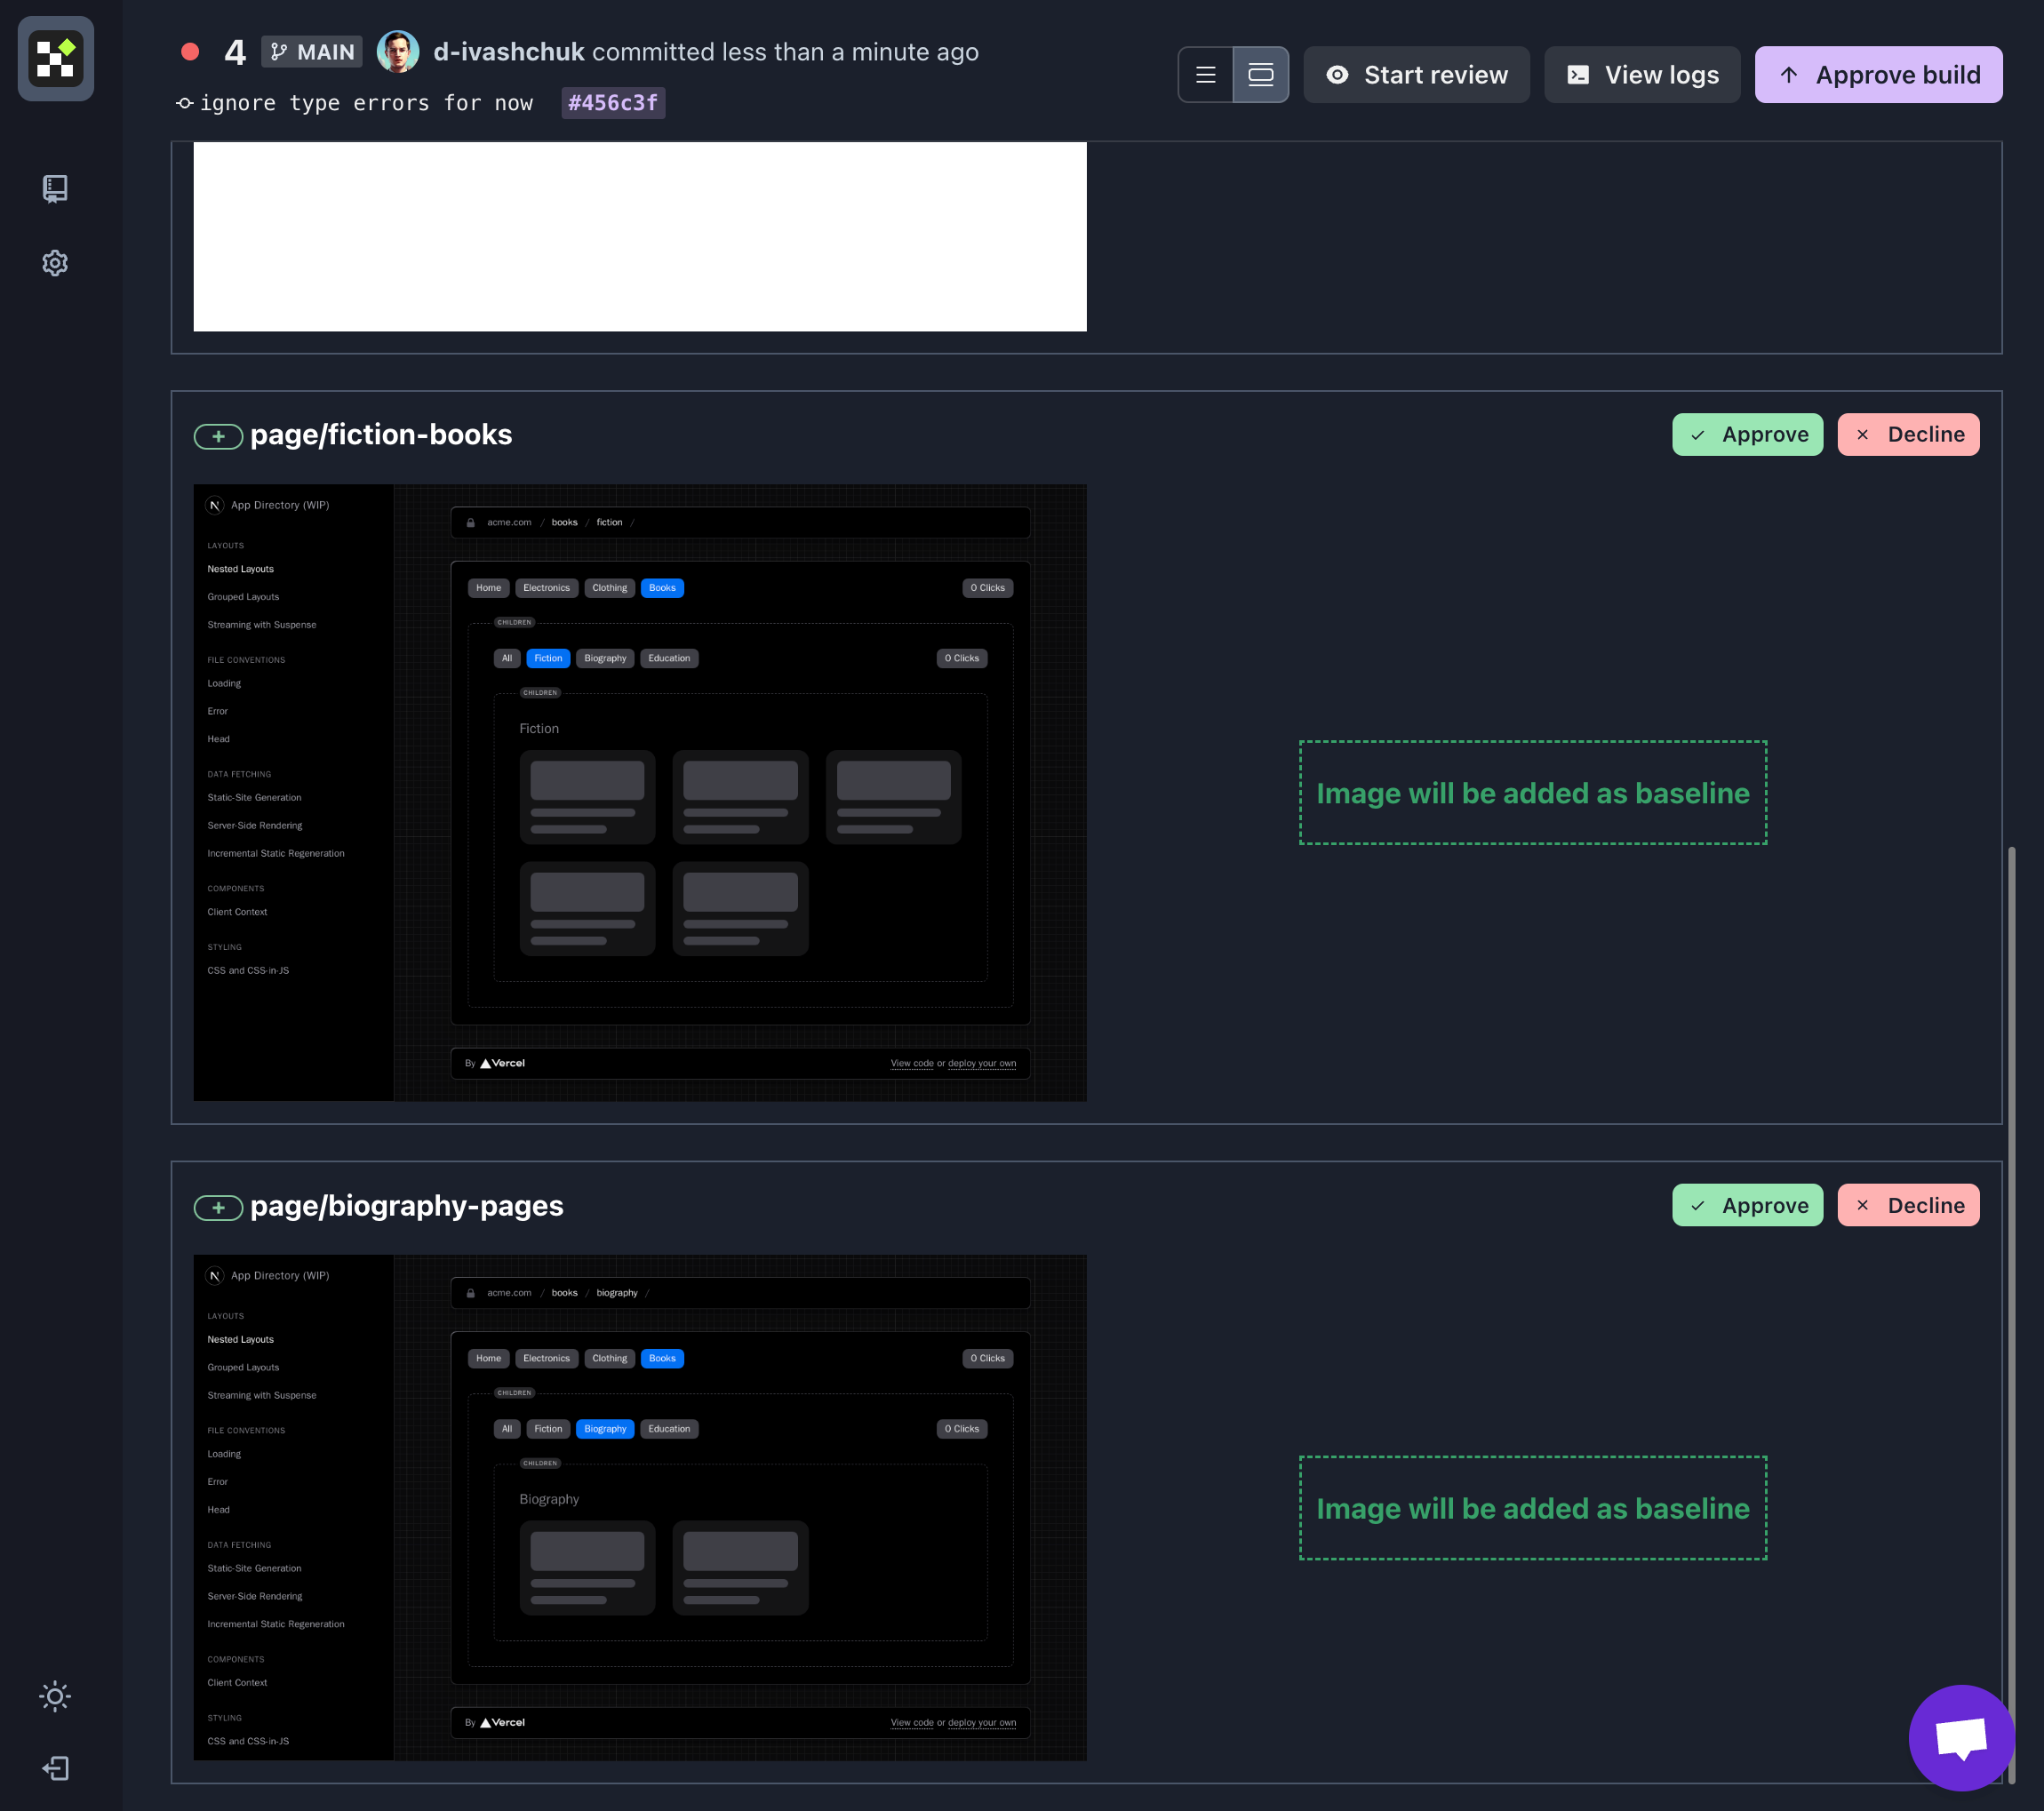Decline the page/fiction-books snapshot

(1908, 435)
